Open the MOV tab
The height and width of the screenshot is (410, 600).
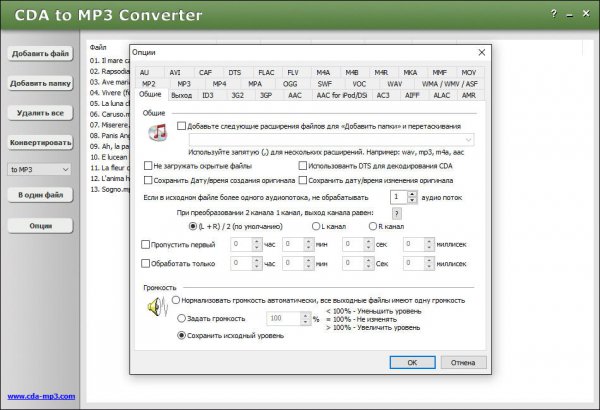(x=469, y=73)
